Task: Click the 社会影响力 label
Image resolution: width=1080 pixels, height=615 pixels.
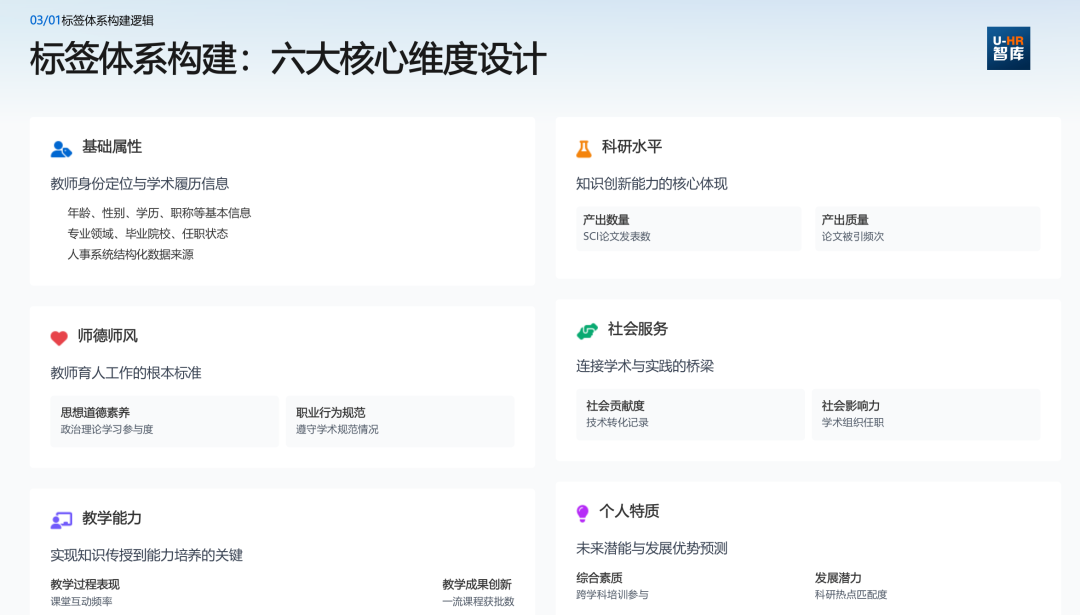Action: pyautogui.click(x=851, y=406)
